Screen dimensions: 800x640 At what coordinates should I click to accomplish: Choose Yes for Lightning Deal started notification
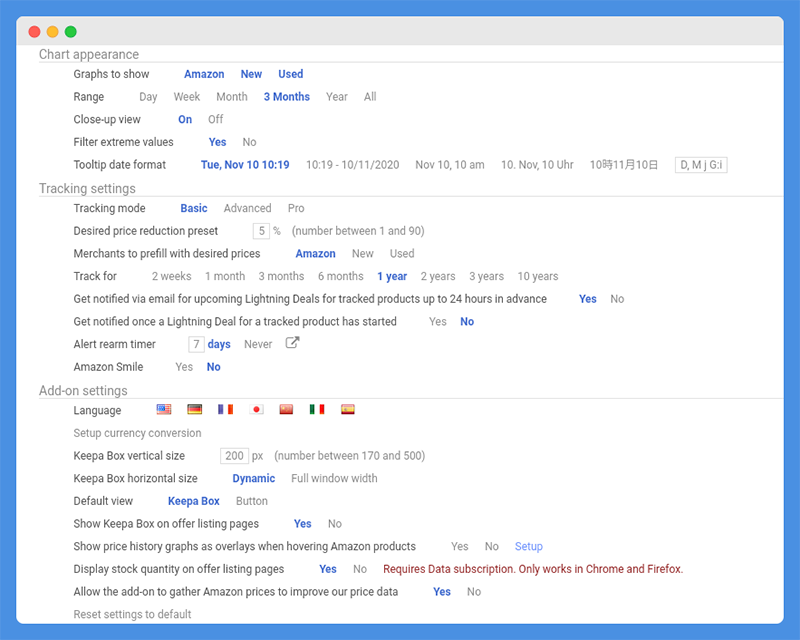[438, 322]
